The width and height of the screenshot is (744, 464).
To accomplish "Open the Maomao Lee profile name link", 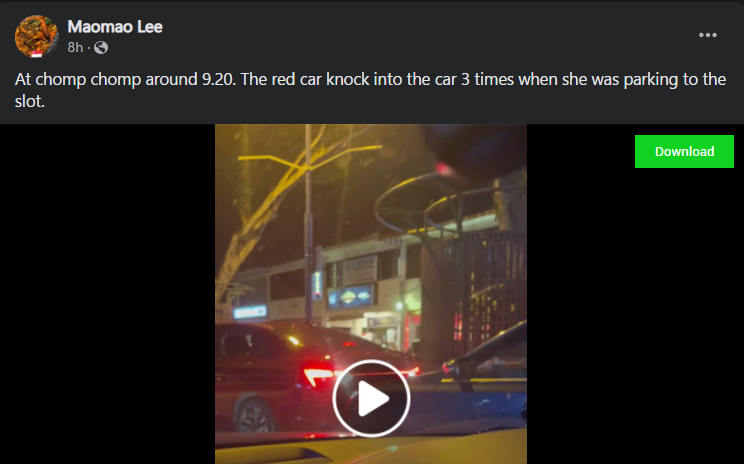I will click(x=115, y=27).
